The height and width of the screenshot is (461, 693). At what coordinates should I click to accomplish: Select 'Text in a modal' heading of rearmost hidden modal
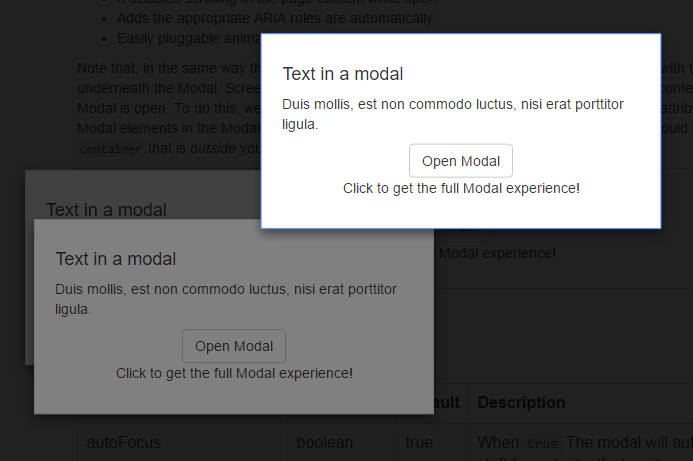pyautogui.click(x=107, y=210)
